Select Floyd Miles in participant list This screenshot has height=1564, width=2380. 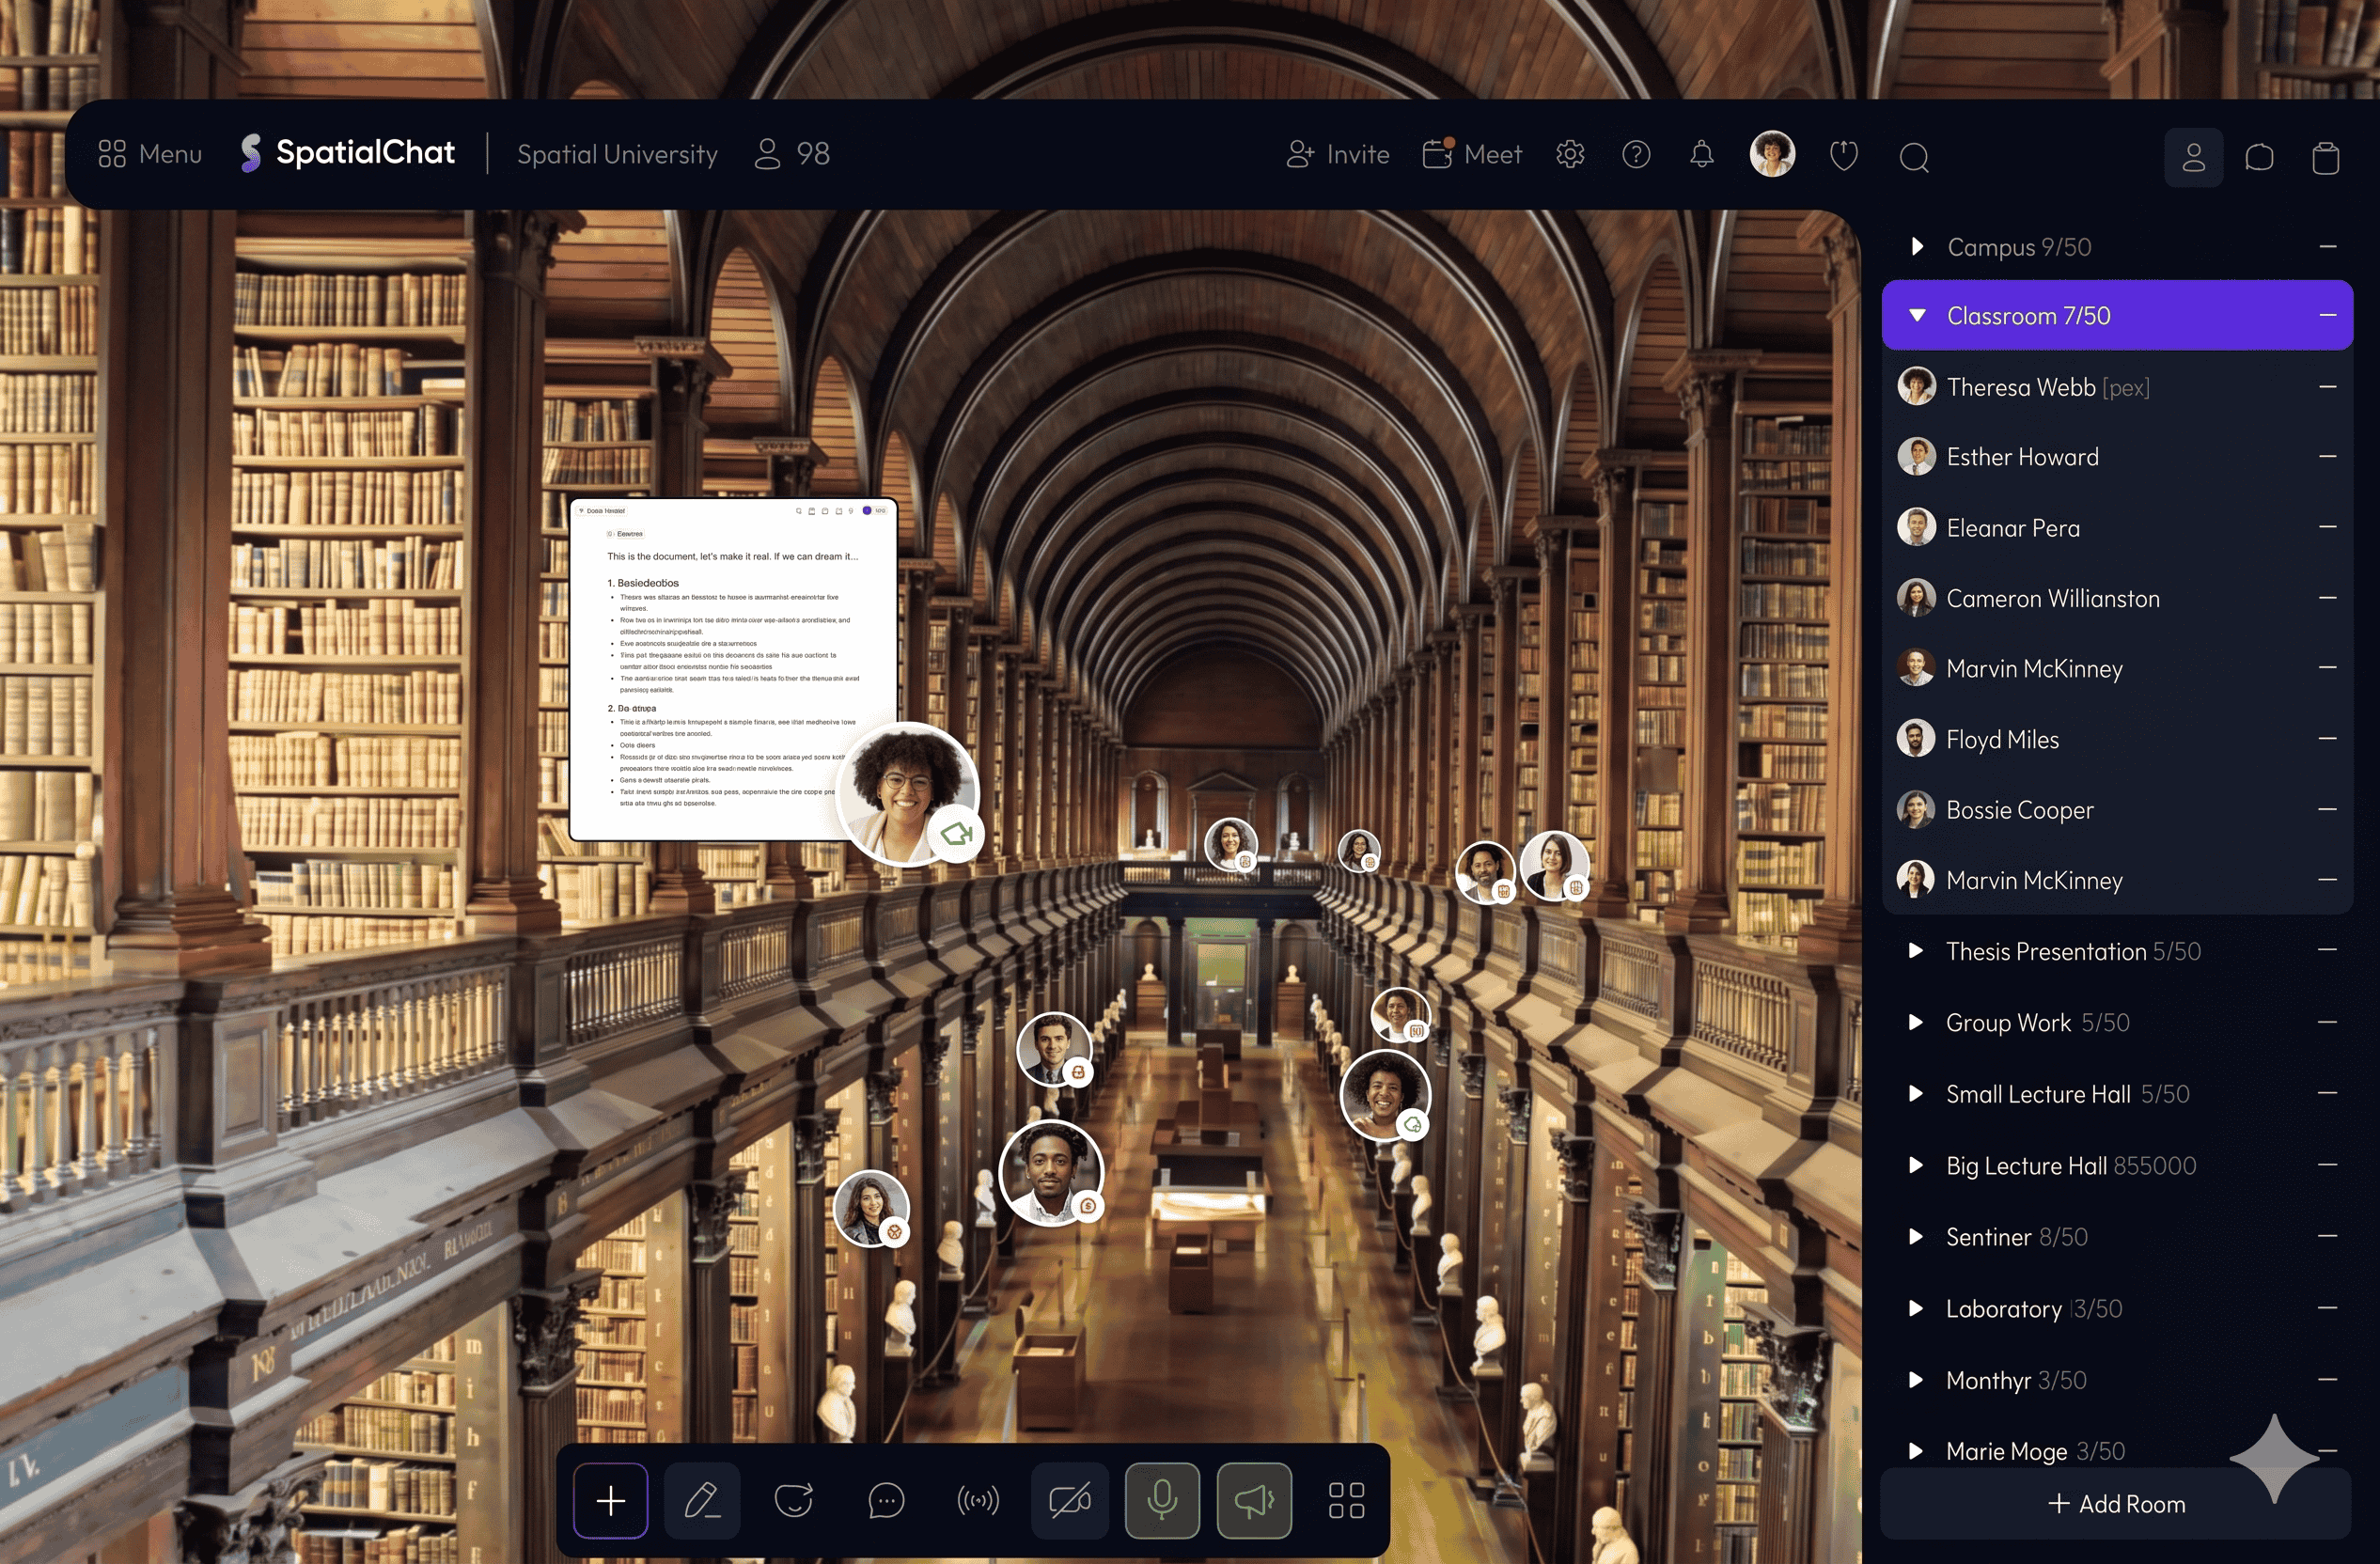[2116, 739]
